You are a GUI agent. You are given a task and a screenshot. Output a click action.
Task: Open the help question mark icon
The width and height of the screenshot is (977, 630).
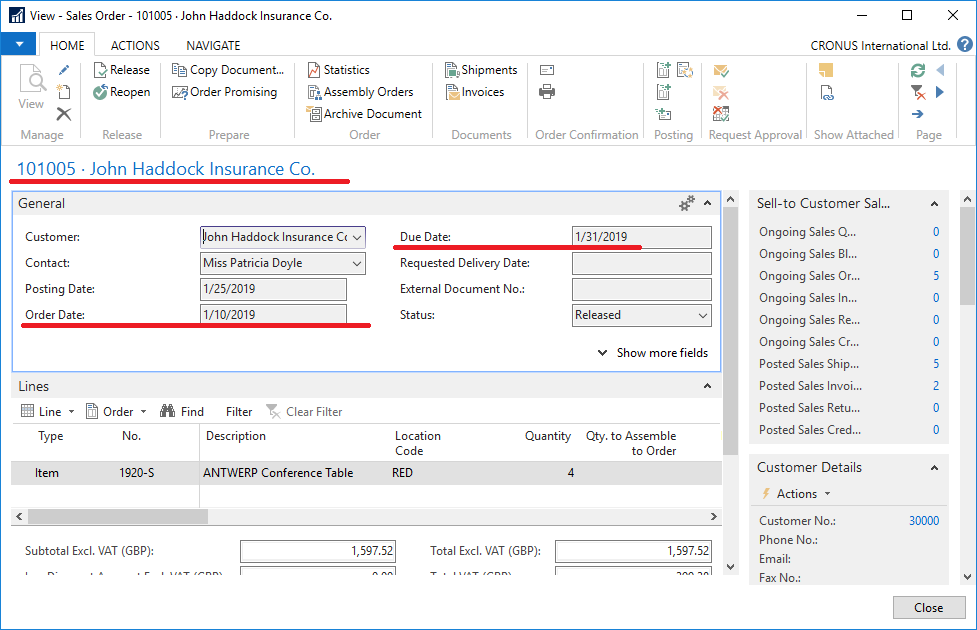pyautogui.click(x=965, y=44)
